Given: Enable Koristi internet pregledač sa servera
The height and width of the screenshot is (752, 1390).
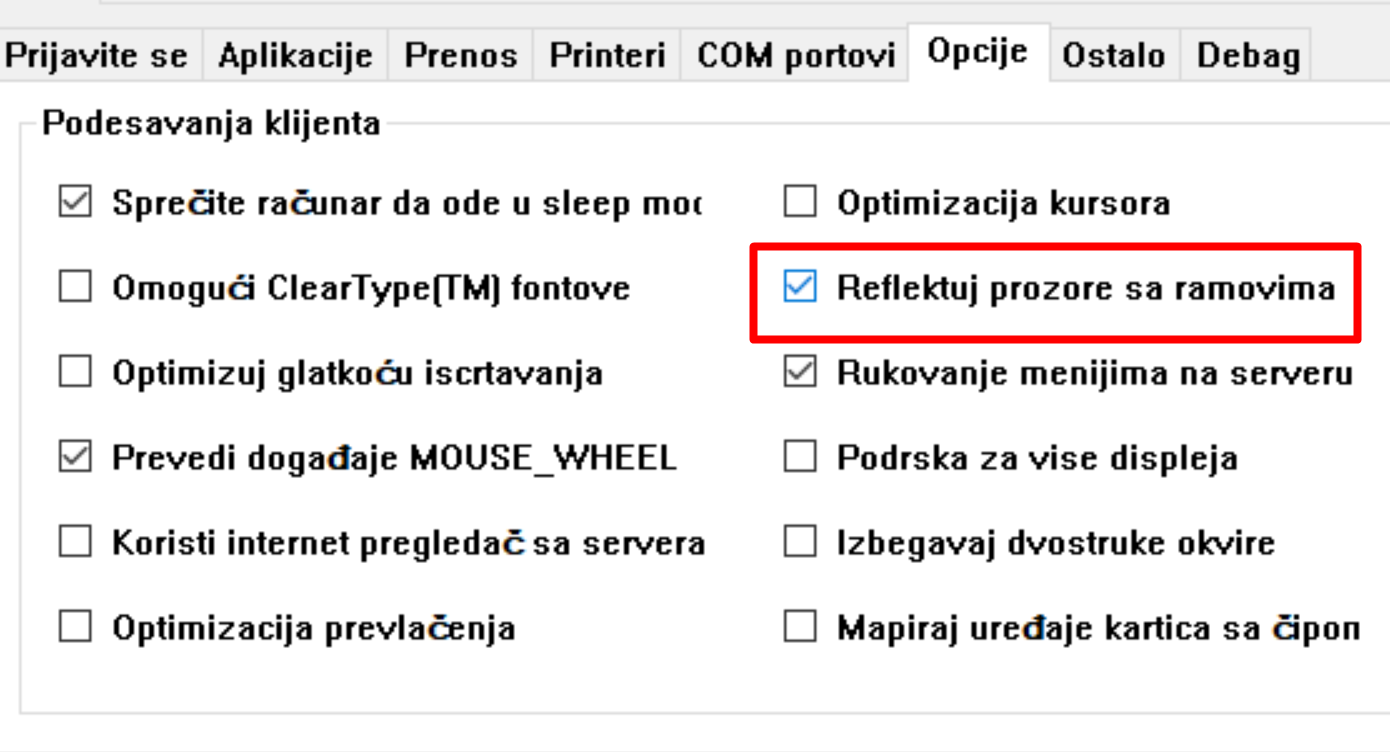Looking at the screenshot, I should click(x=75, y=544).
